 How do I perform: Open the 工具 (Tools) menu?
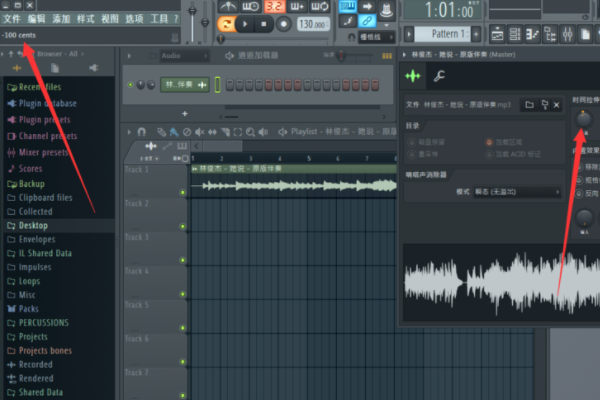159,19
